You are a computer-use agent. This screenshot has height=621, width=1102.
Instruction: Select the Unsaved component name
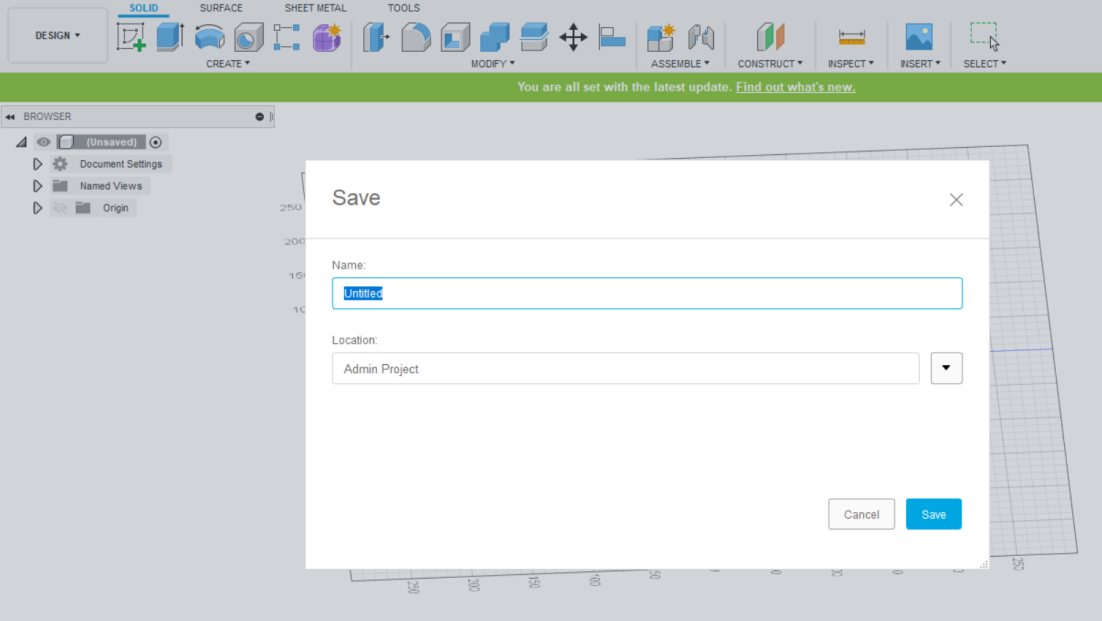pos(111,142)
